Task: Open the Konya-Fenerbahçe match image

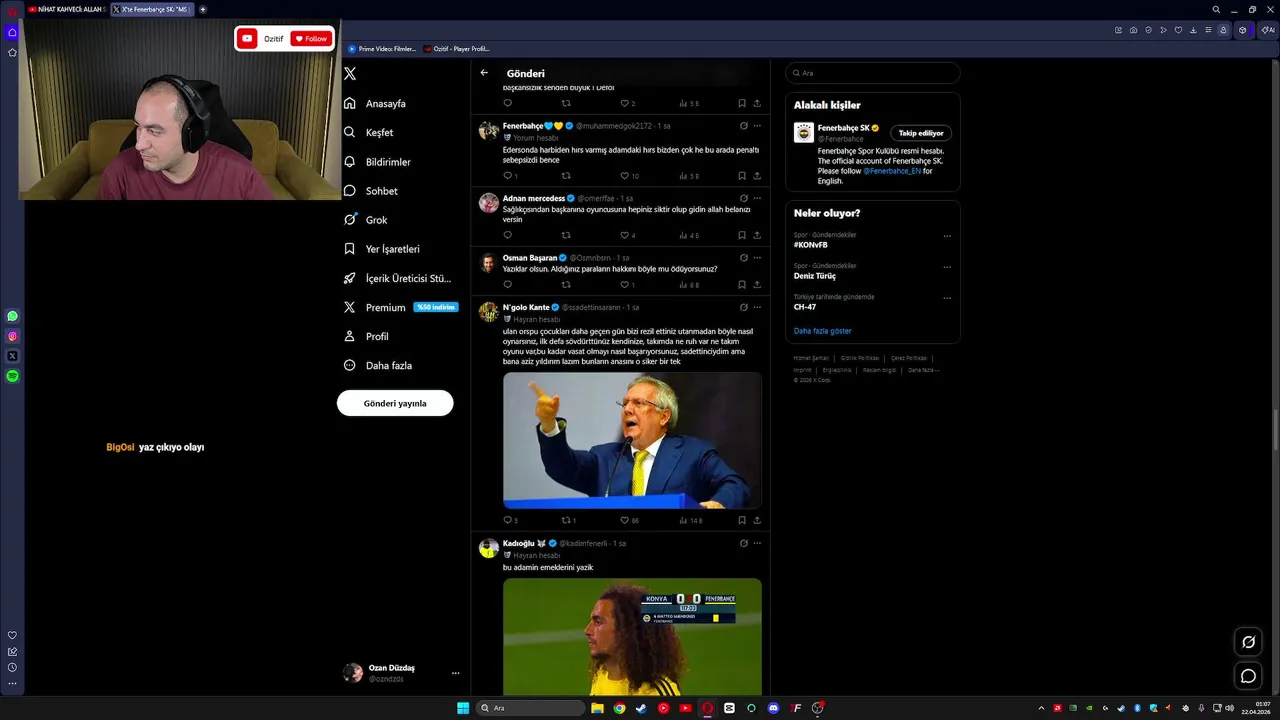Action: 632,637
